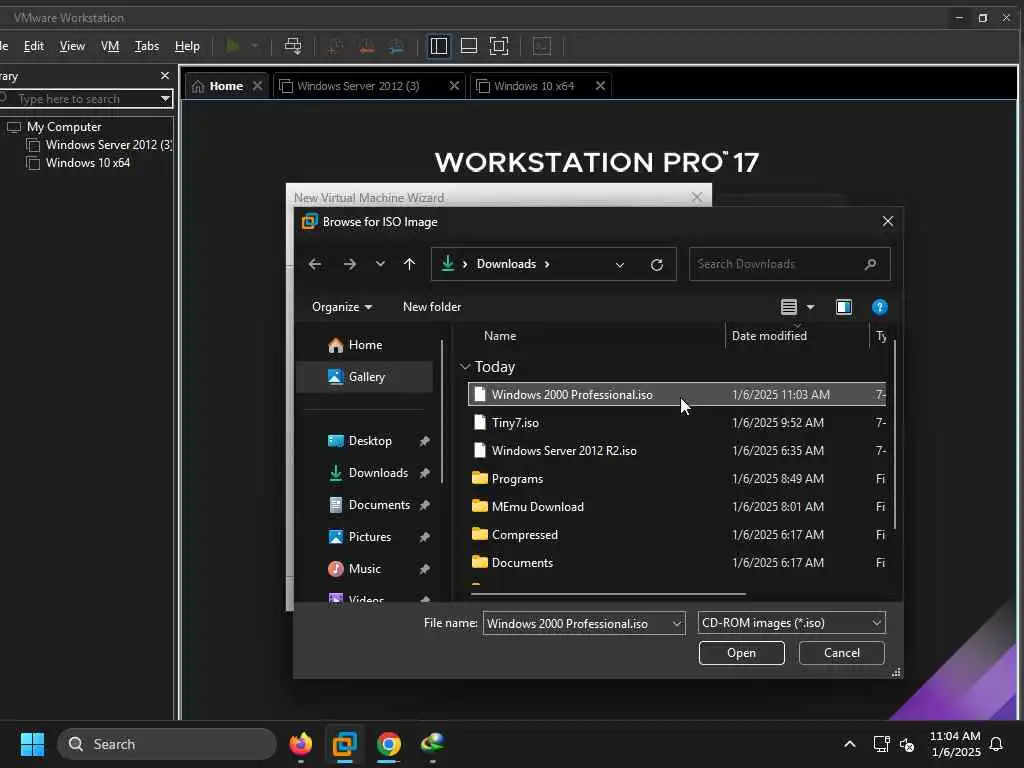Select Windows Server 2012 (3) in library tree
This screenshot has height=768, width=1024.
coord(99,144)
